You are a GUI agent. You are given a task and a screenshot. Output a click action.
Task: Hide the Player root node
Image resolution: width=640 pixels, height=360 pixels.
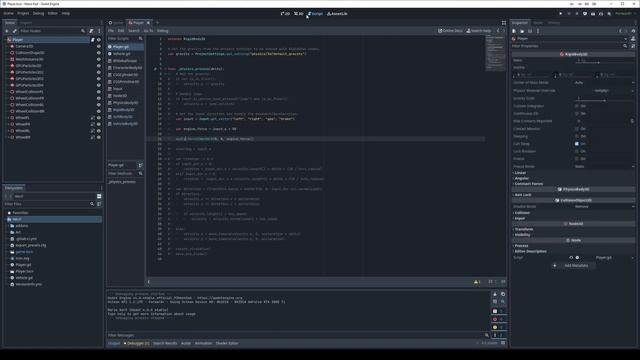(x=98, y=40)
